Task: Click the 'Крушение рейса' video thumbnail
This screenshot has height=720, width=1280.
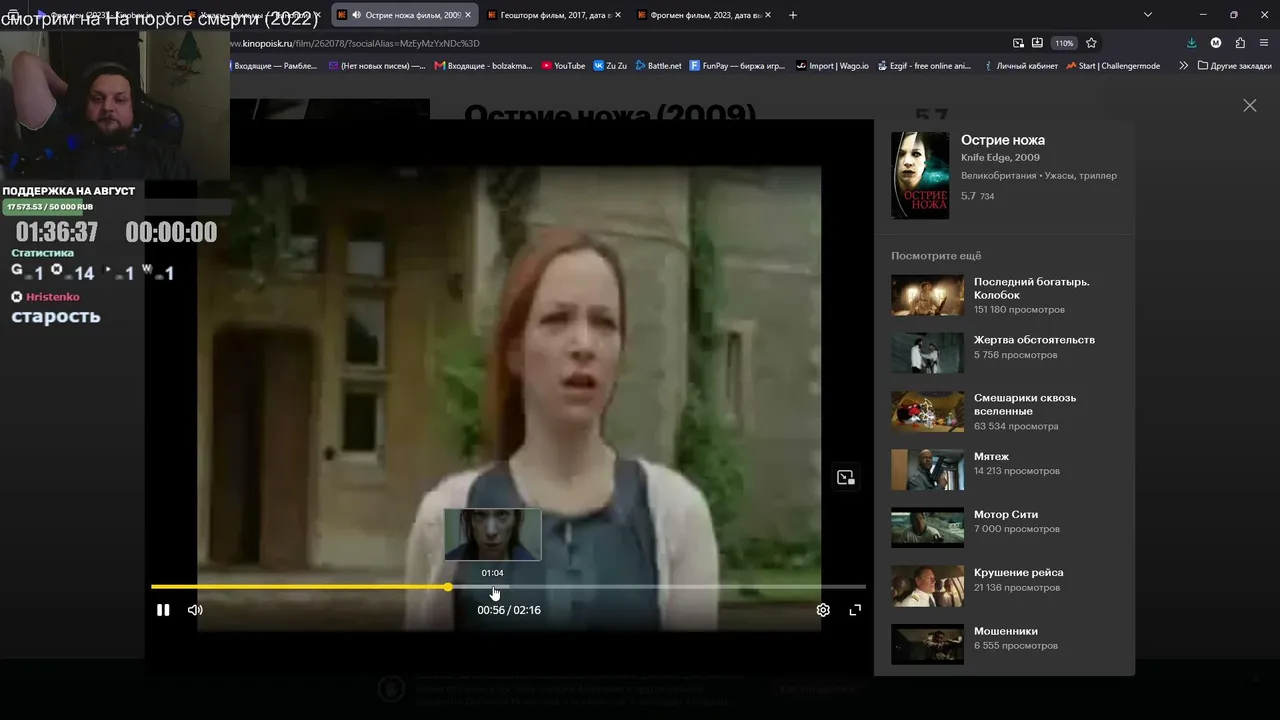Action: 927,585
